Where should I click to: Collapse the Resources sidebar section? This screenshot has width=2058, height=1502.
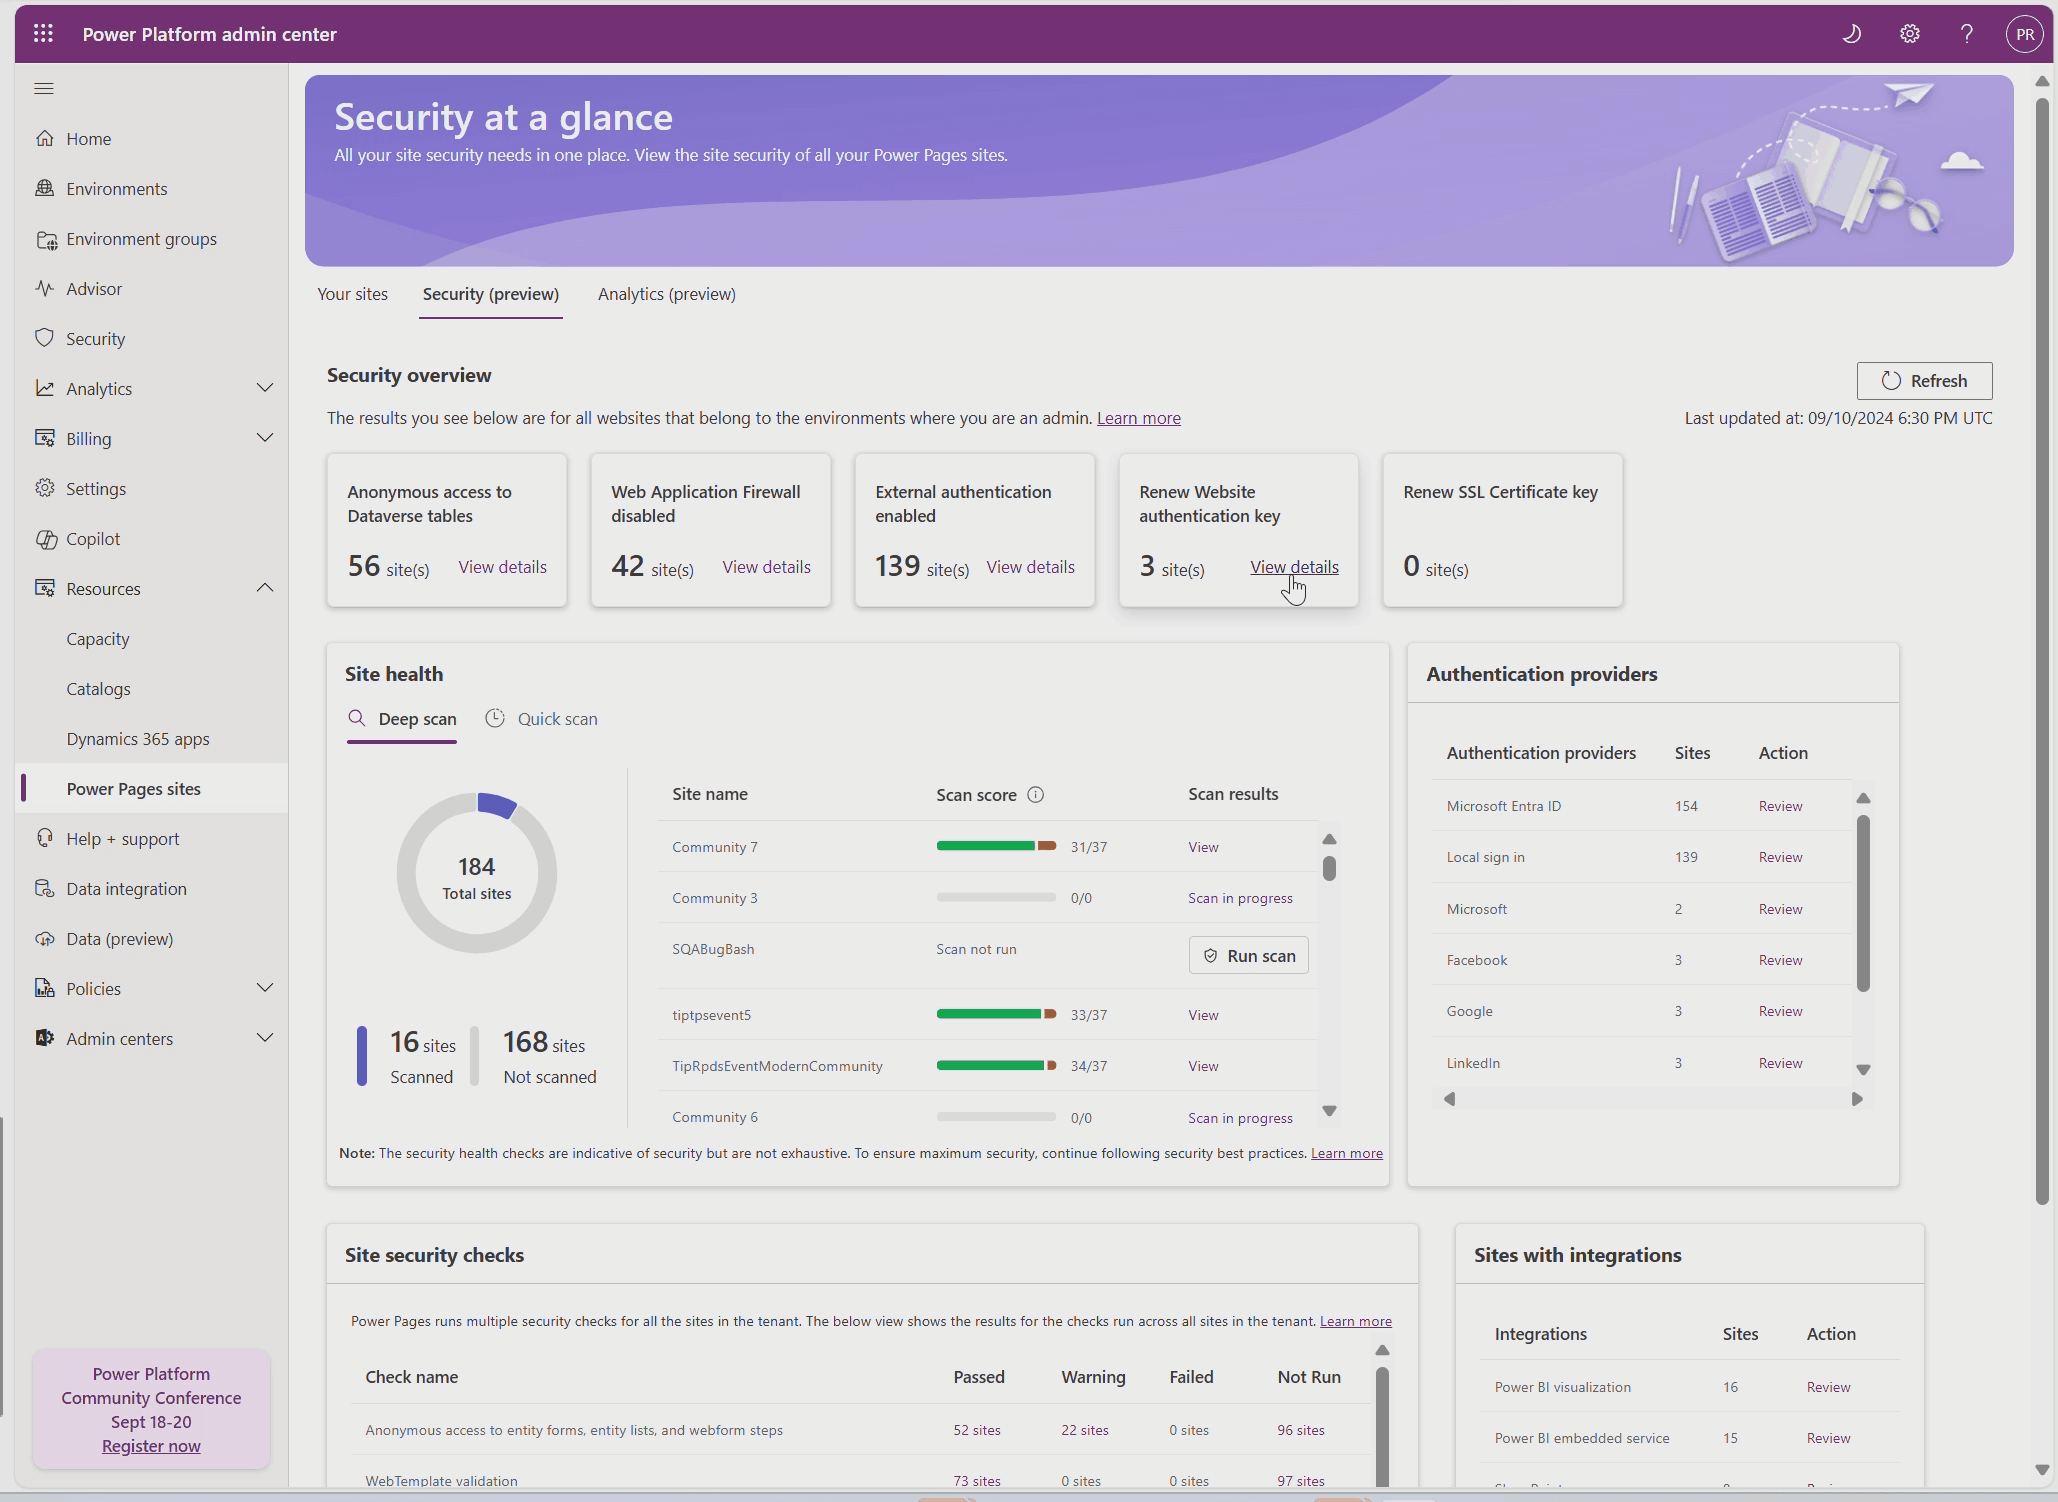pyautogui.click(x=264, y=588)
